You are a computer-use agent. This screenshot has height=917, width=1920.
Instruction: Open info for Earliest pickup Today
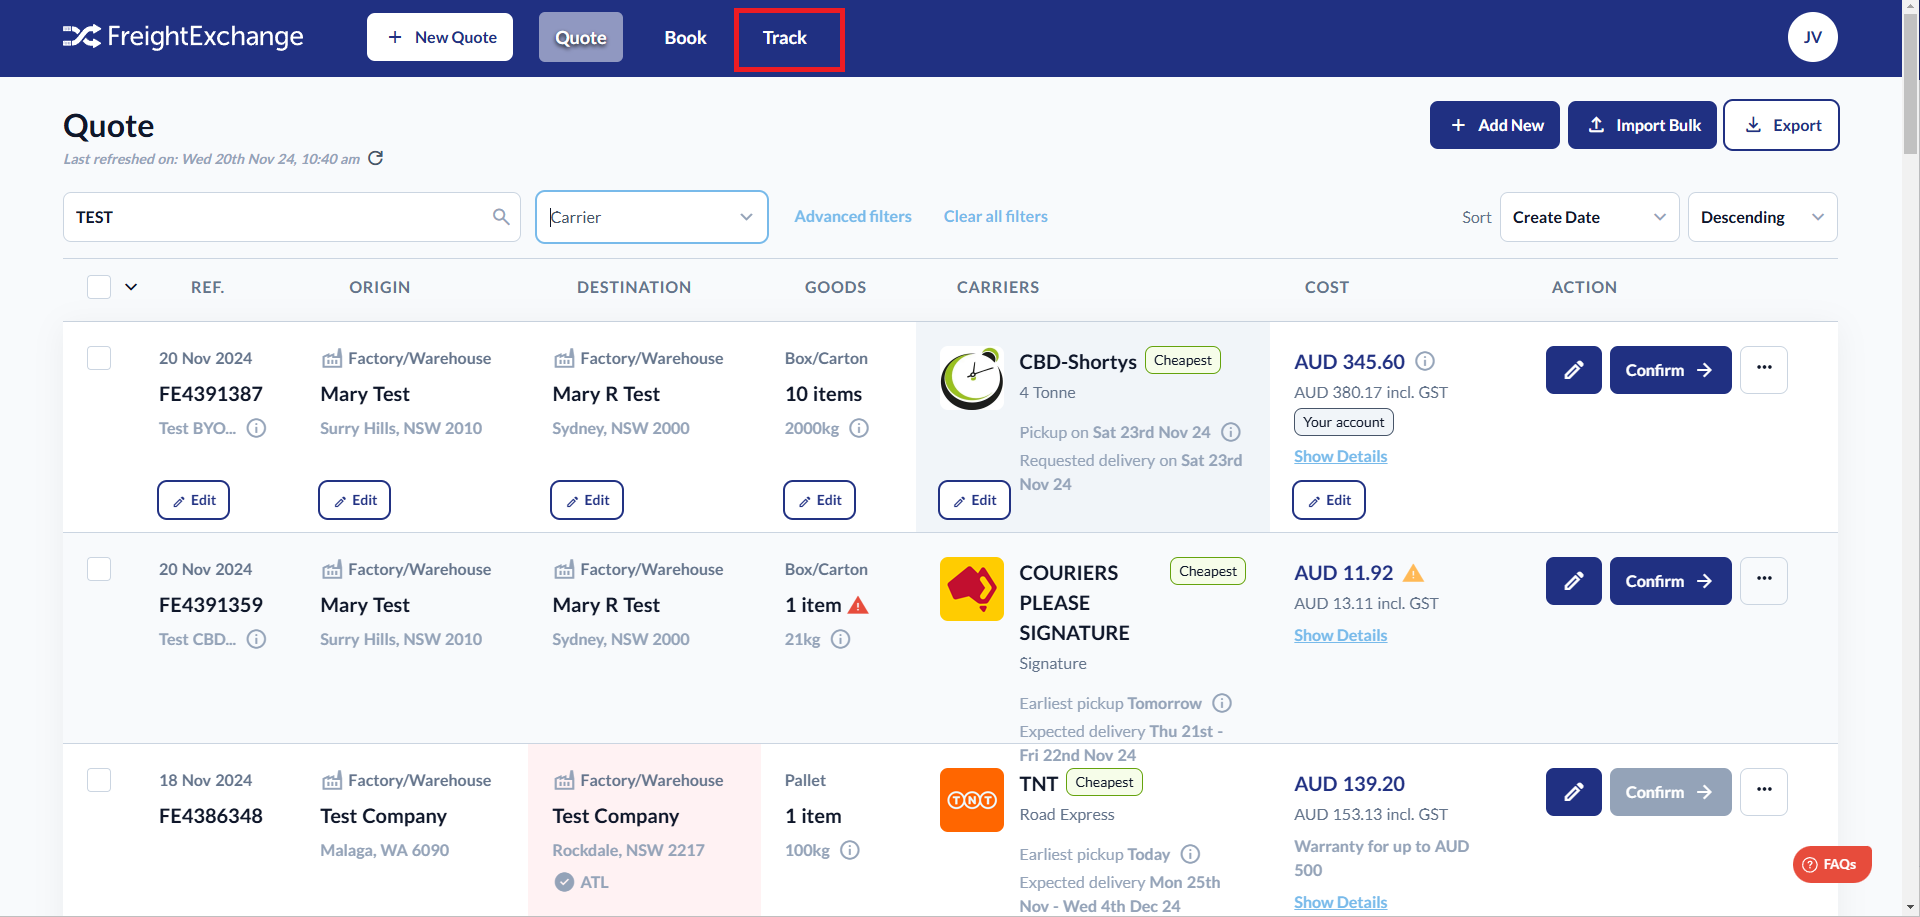click(1190, 854)
